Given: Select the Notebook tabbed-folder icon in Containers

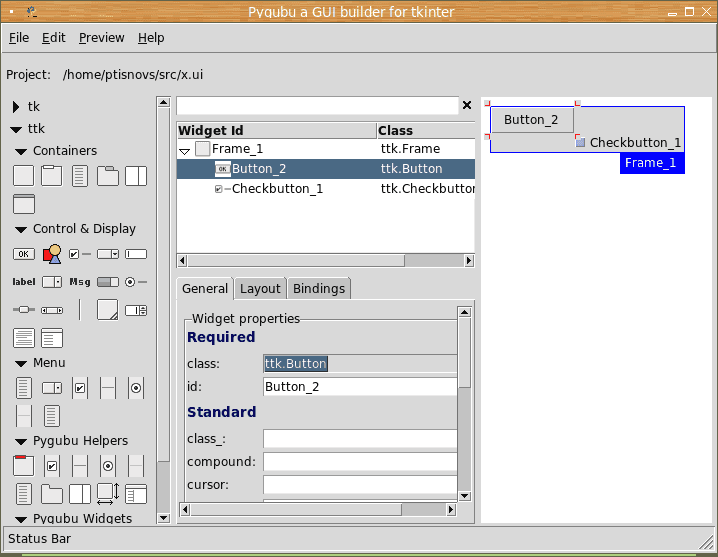Looking at the screenshot, I should (108, 176).
